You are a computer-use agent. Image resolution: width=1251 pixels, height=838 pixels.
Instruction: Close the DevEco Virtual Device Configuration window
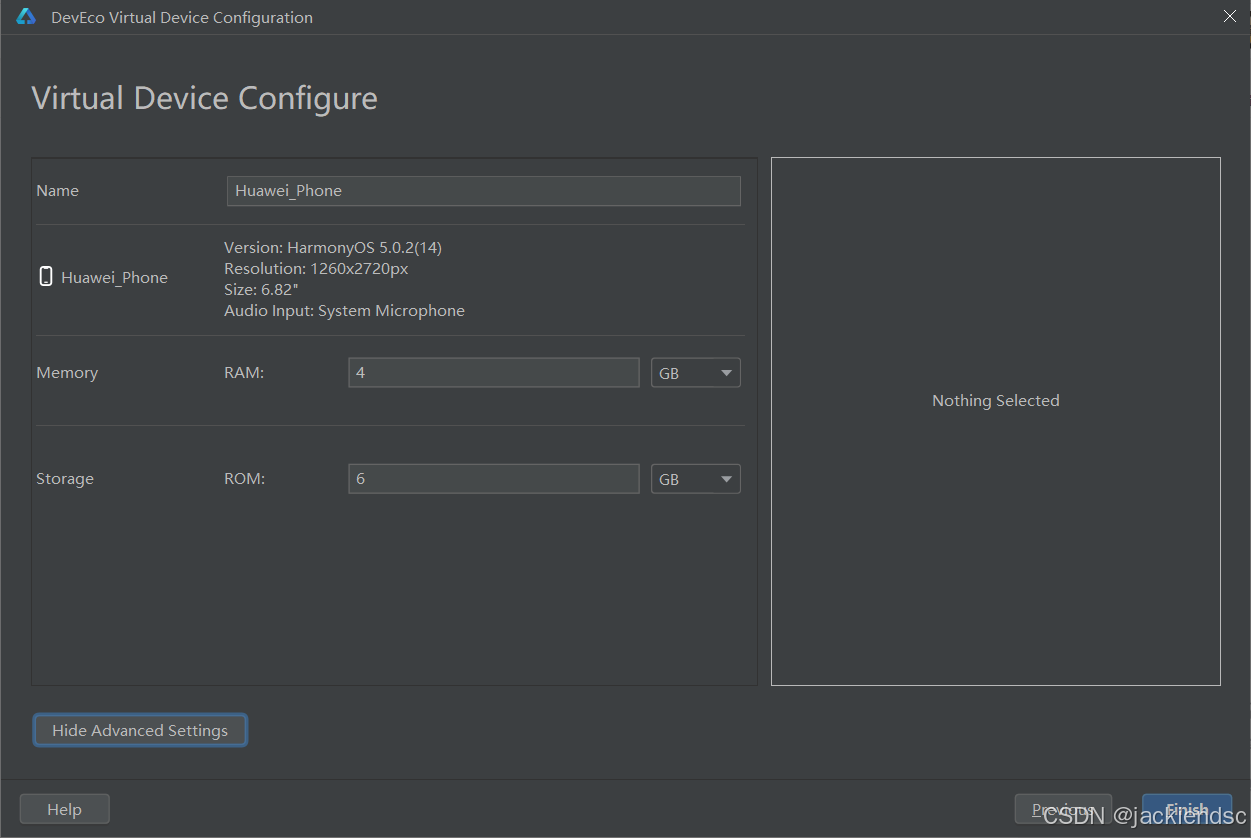coord(1230,16)
